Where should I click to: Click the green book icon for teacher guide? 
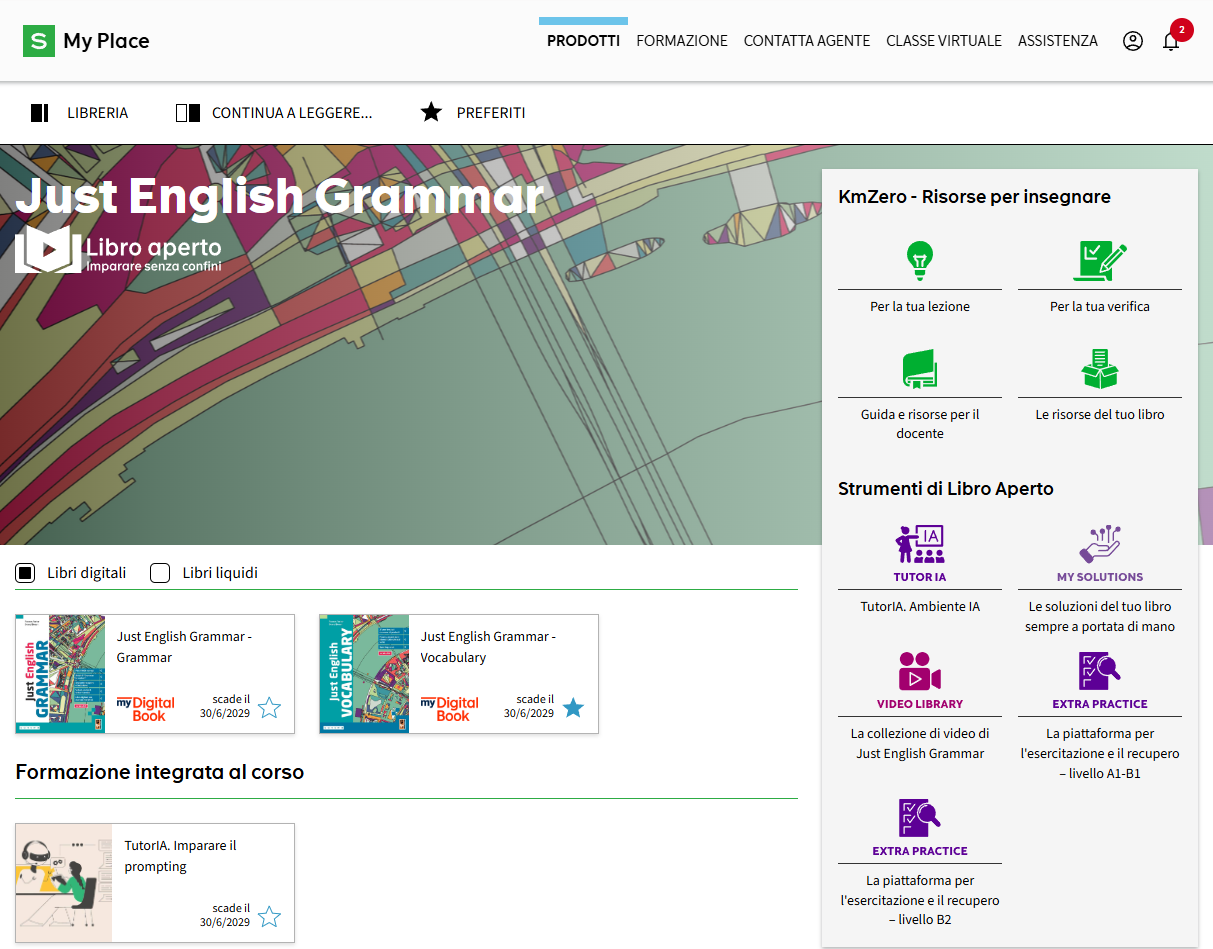pos(919,369)
